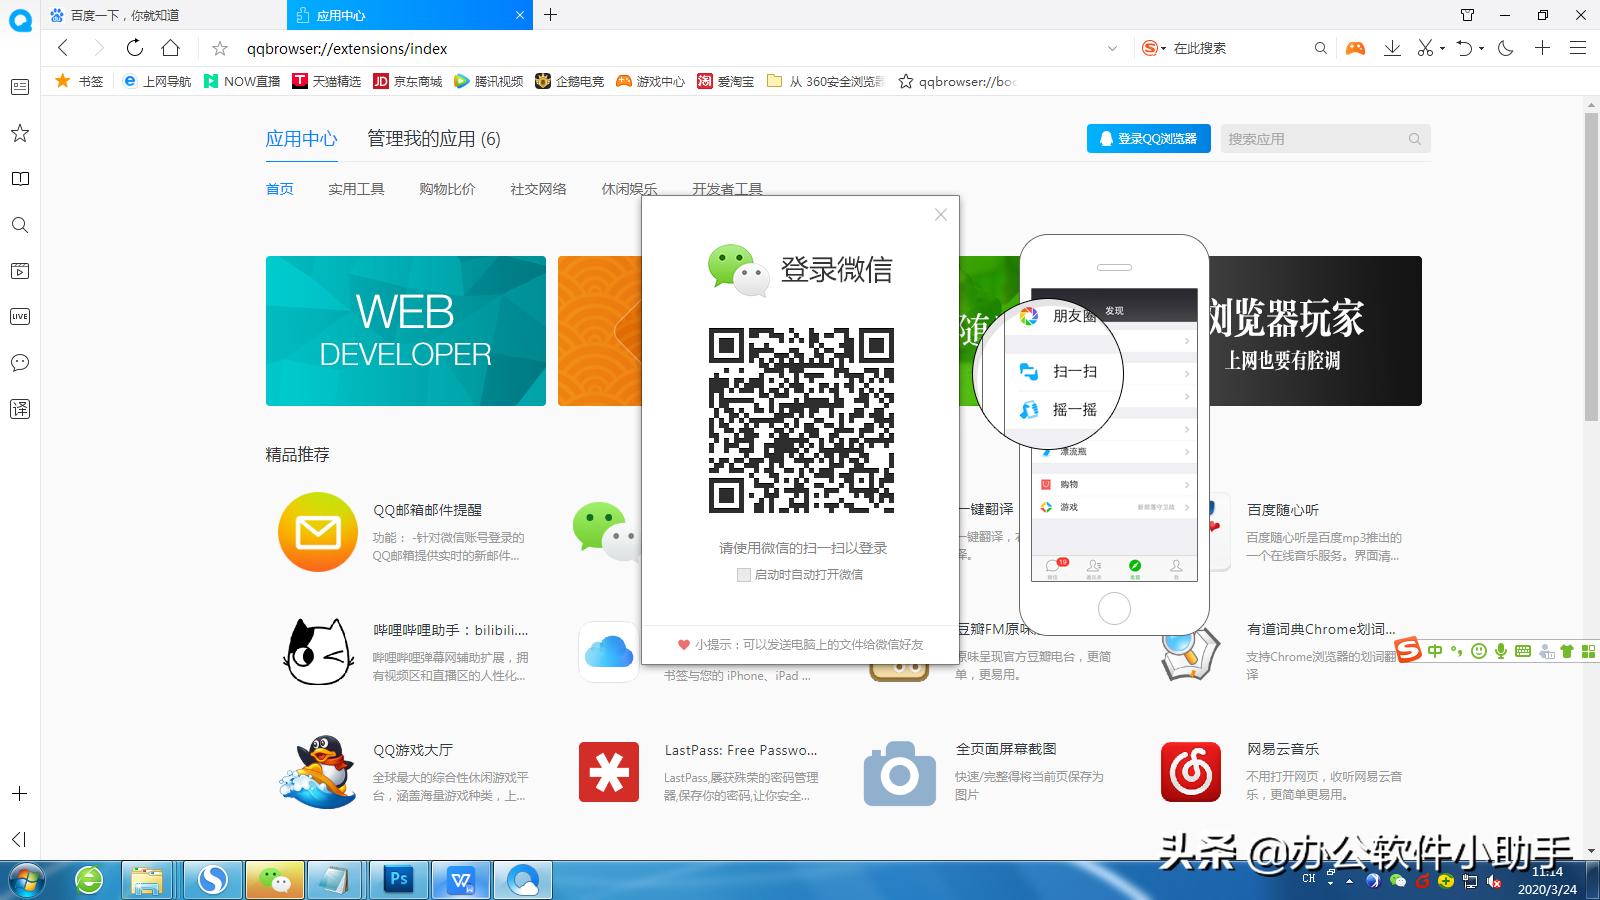Viewport: 1600px width, 900px height.
Task: Open the LIVE panel from the sidebar
Action: pos(20,316)
